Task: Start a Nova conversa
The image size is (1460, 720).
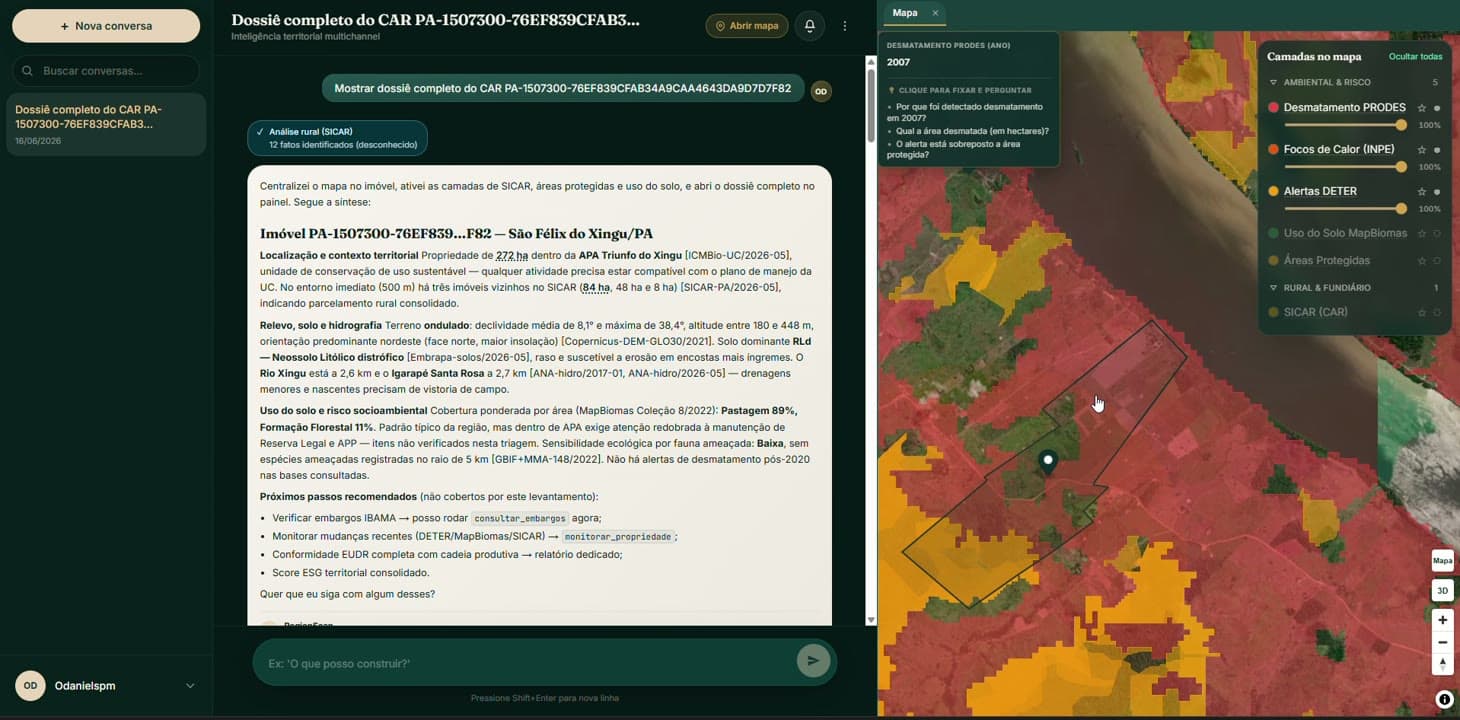Action: coord(106,26)
